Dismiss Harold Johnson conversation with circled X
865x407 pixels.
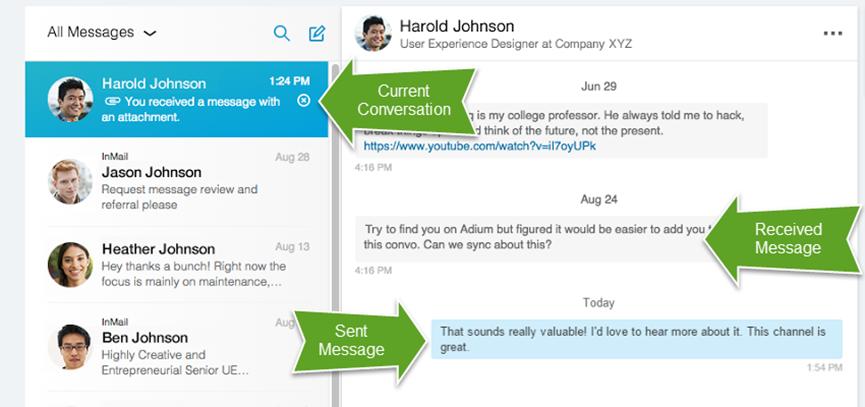pos(304,101)
